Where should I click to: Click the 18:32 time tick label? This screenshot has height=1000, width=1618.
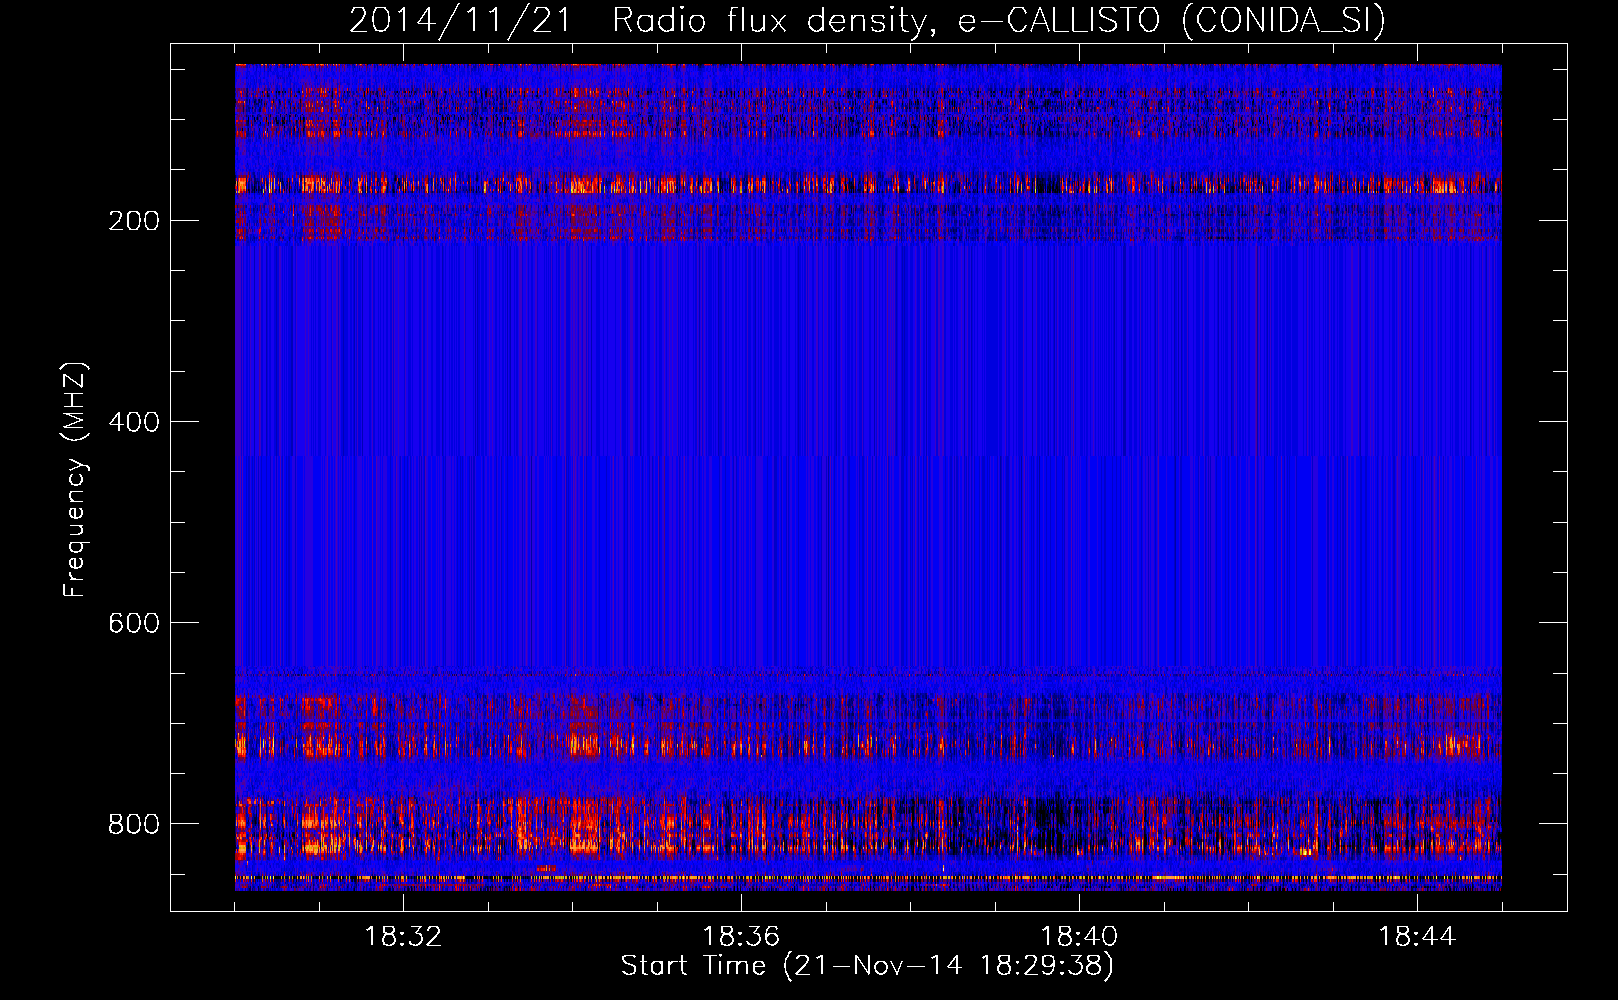coord(403,937)
